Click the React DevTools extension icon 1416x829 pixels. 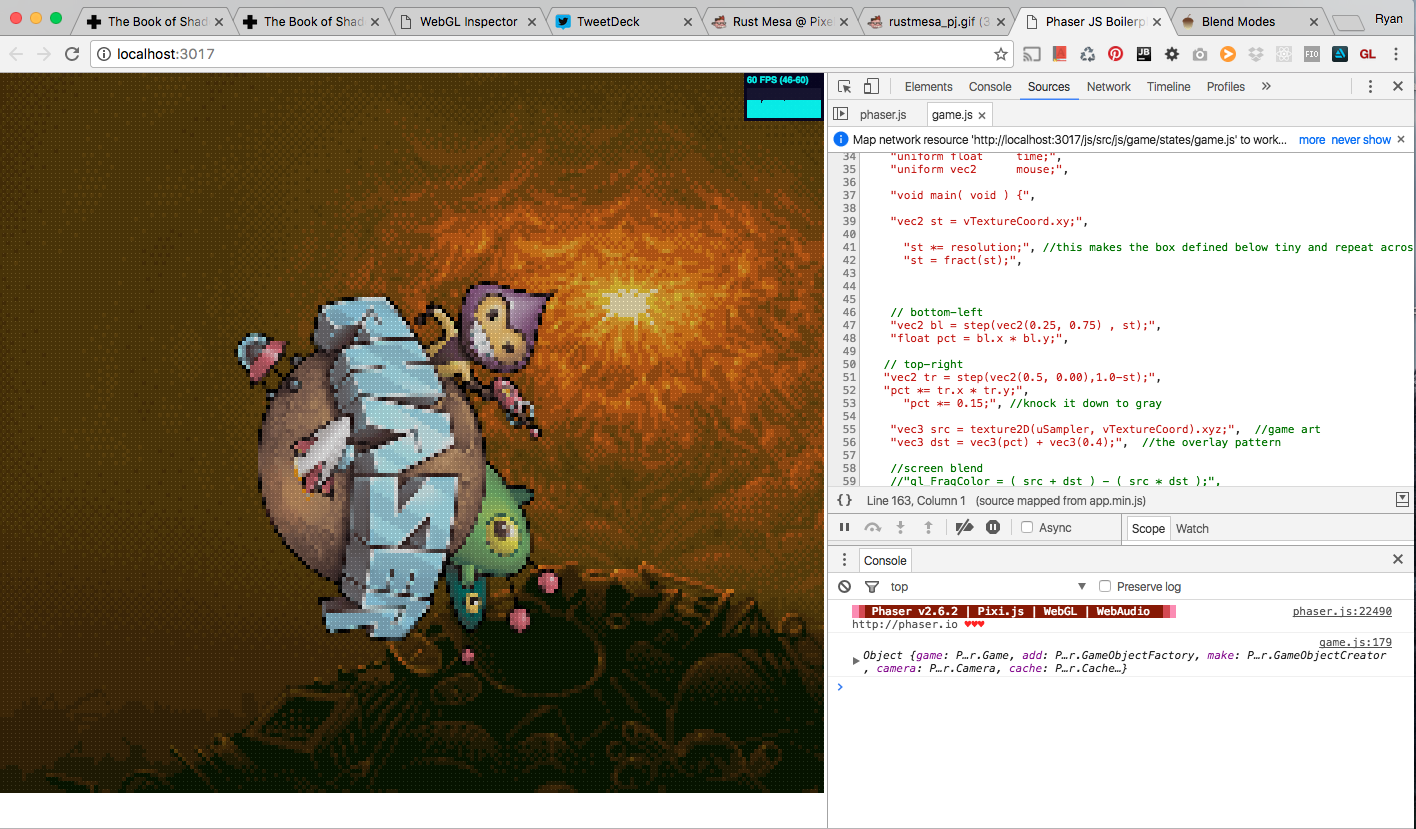click(x=1285, y=54)
